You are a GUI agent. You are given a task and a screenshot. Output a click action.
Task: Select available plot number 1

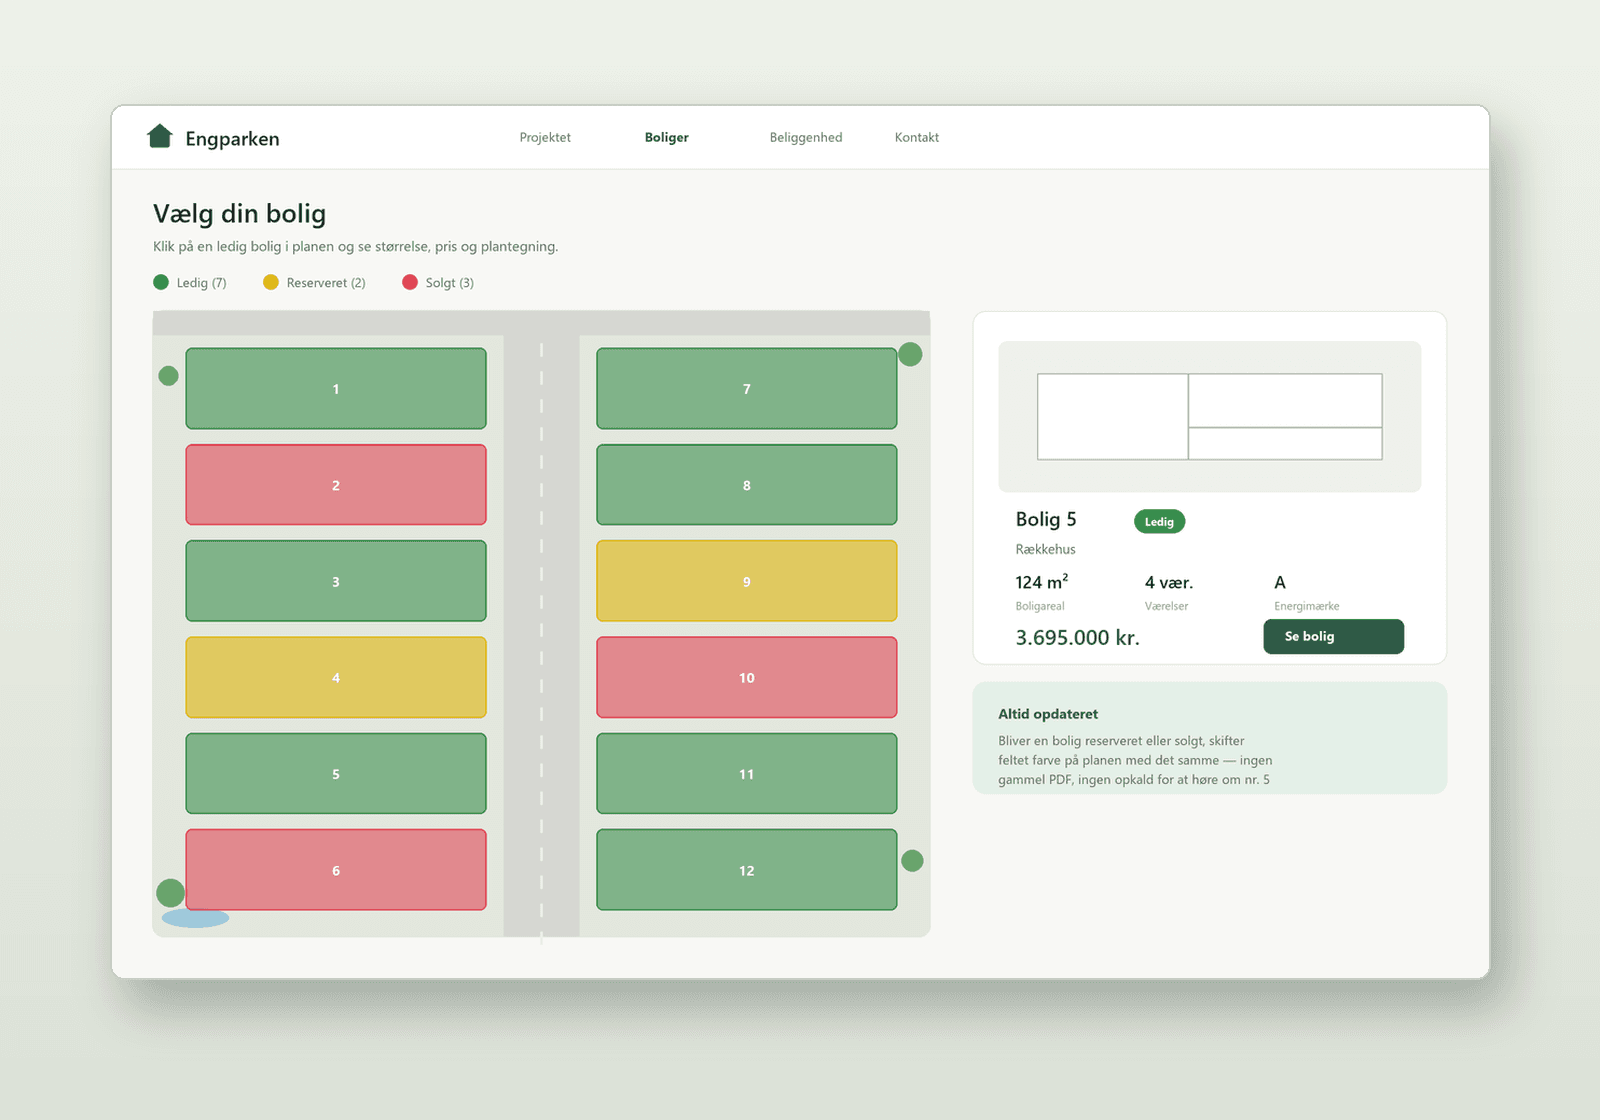pos(336,388)
